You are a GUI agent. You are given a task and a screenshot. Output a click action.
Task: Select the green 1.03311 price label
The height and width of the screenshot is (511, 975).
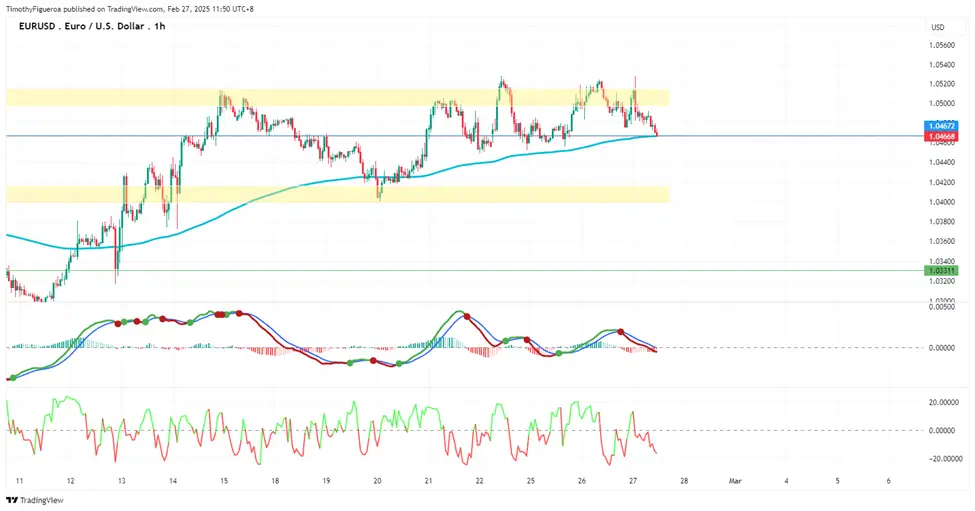pos(943,270)
